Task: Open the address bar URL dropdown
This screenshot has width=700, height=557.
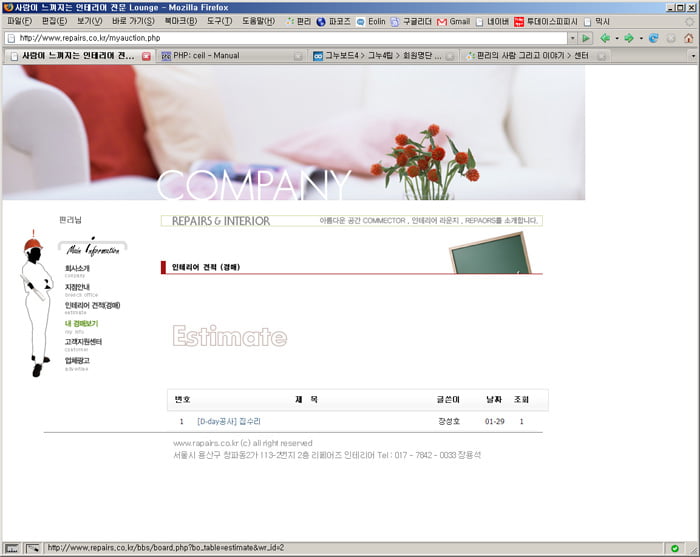Action: point(573,38)
